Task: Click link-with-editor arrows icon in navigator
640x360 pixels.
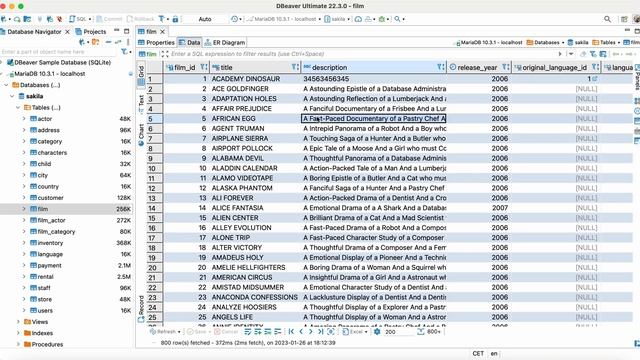Action: (x=118, y=42)
